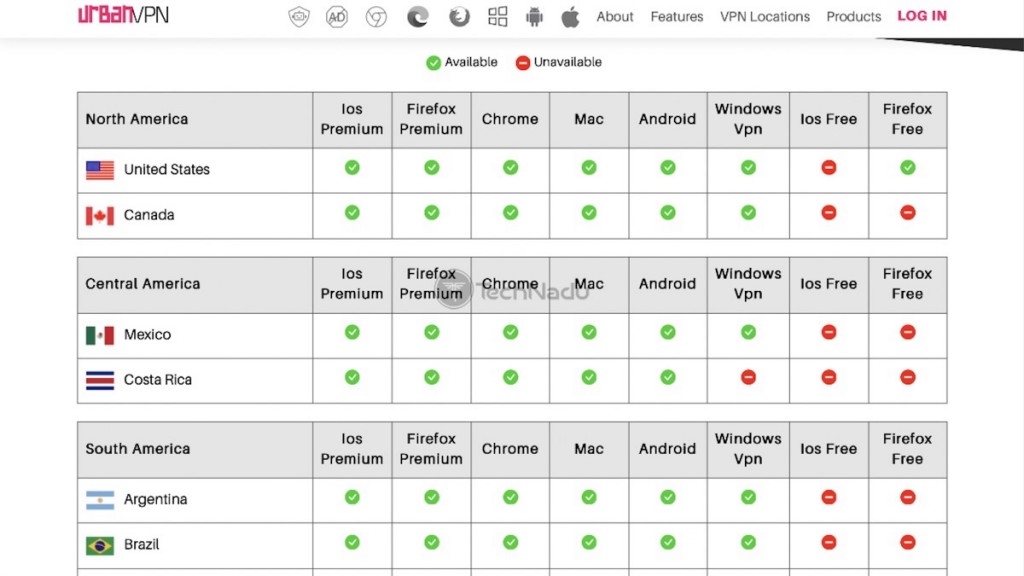Click "Windows Vpn" header in North America table

748,120
